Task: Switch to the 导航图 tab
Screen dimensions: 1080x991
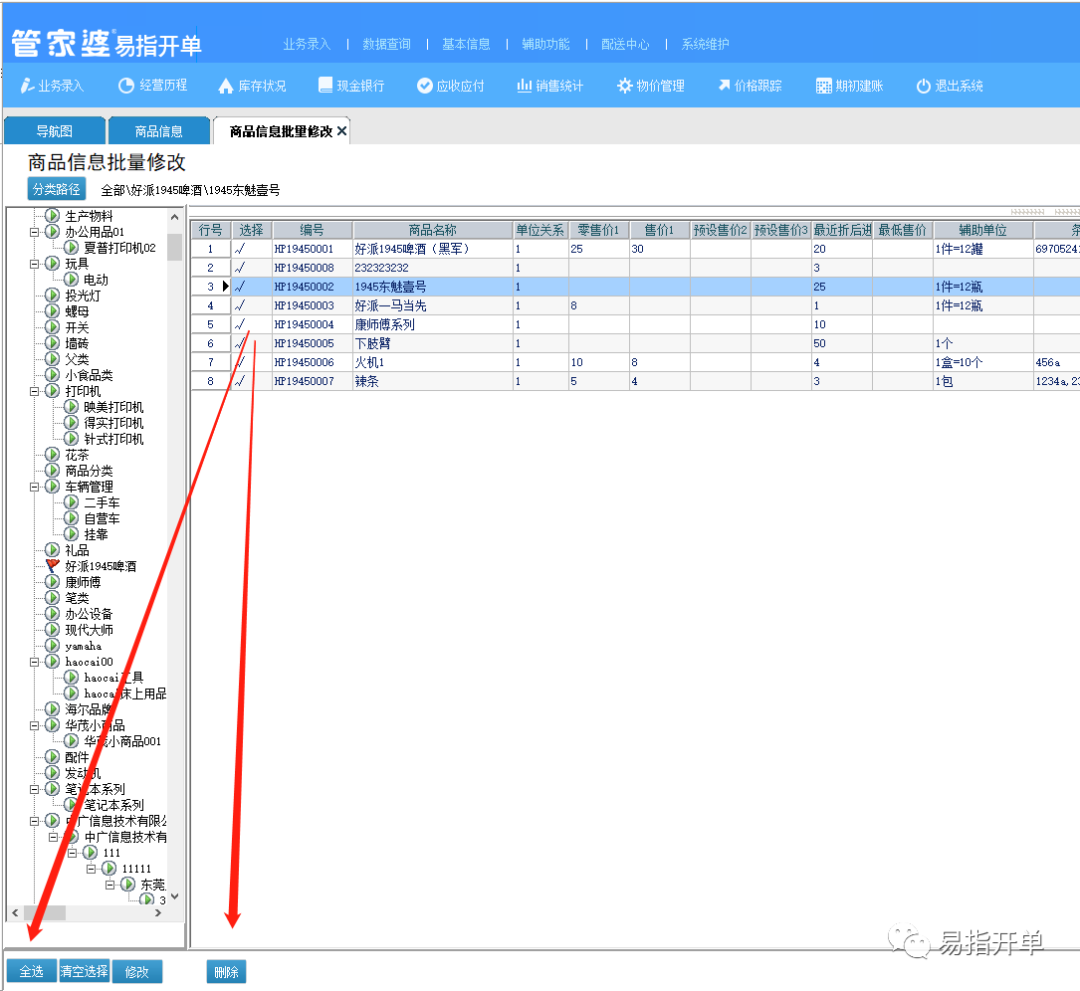Action: pos(54,131)
